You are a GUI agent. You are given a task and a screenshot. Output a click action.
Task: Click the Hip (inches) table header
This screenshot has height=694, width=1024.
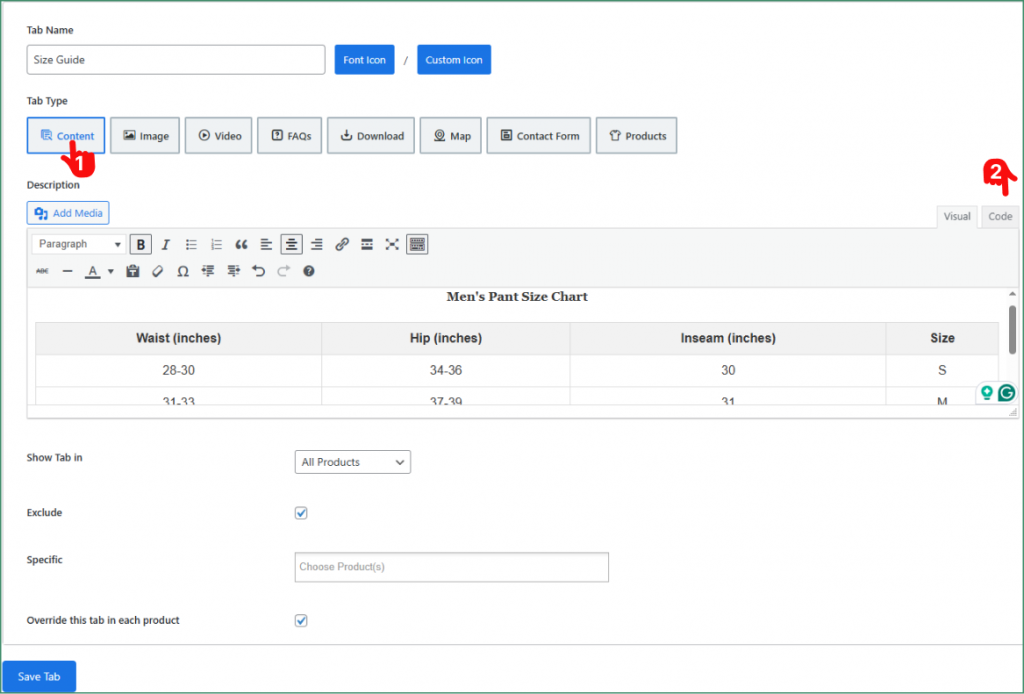tap(446, 338)
